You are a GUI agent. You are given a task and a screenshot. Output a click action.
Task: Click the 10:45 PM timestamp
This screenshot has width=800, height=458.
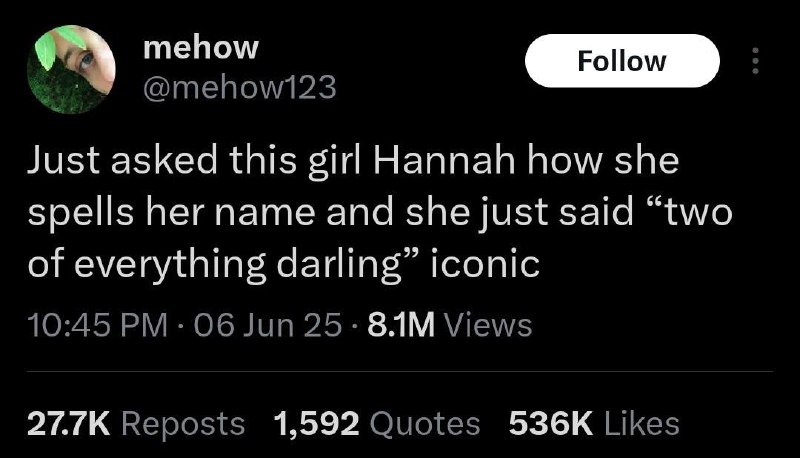point(97,324)
